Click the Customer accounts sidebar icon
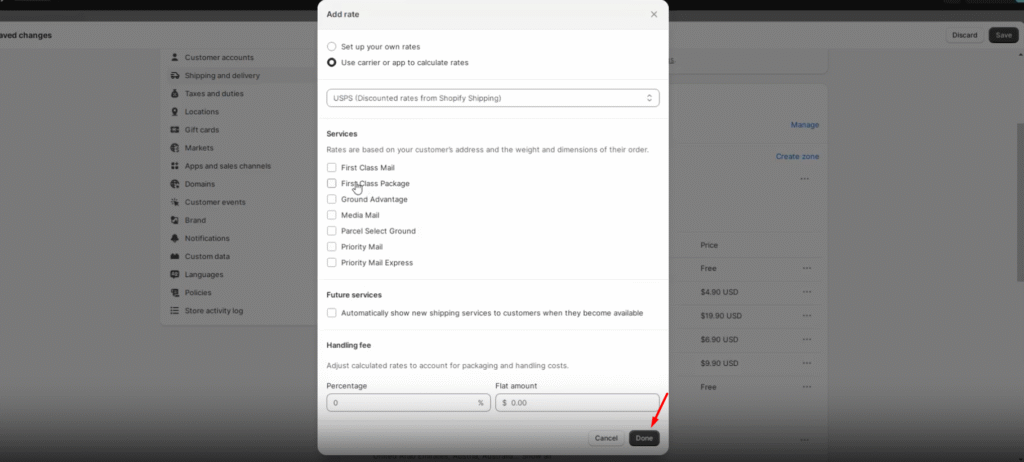1024x462 pixels. [174, 58]
